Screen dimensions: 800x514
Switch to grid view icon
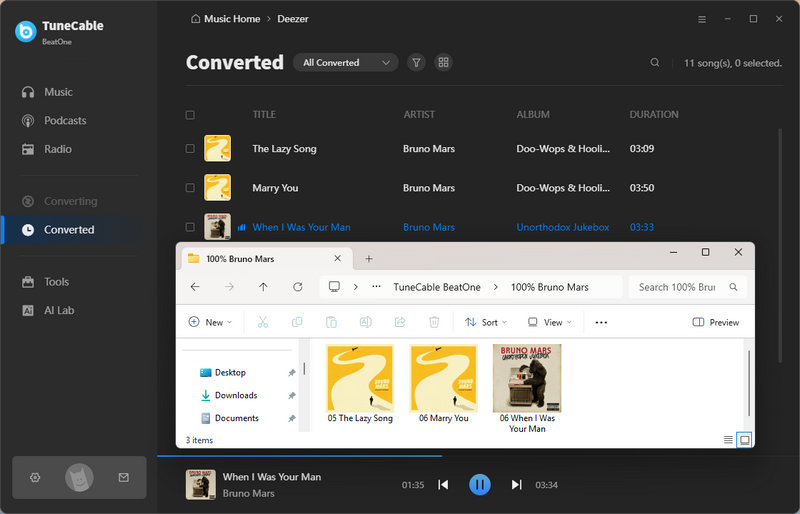443,62
